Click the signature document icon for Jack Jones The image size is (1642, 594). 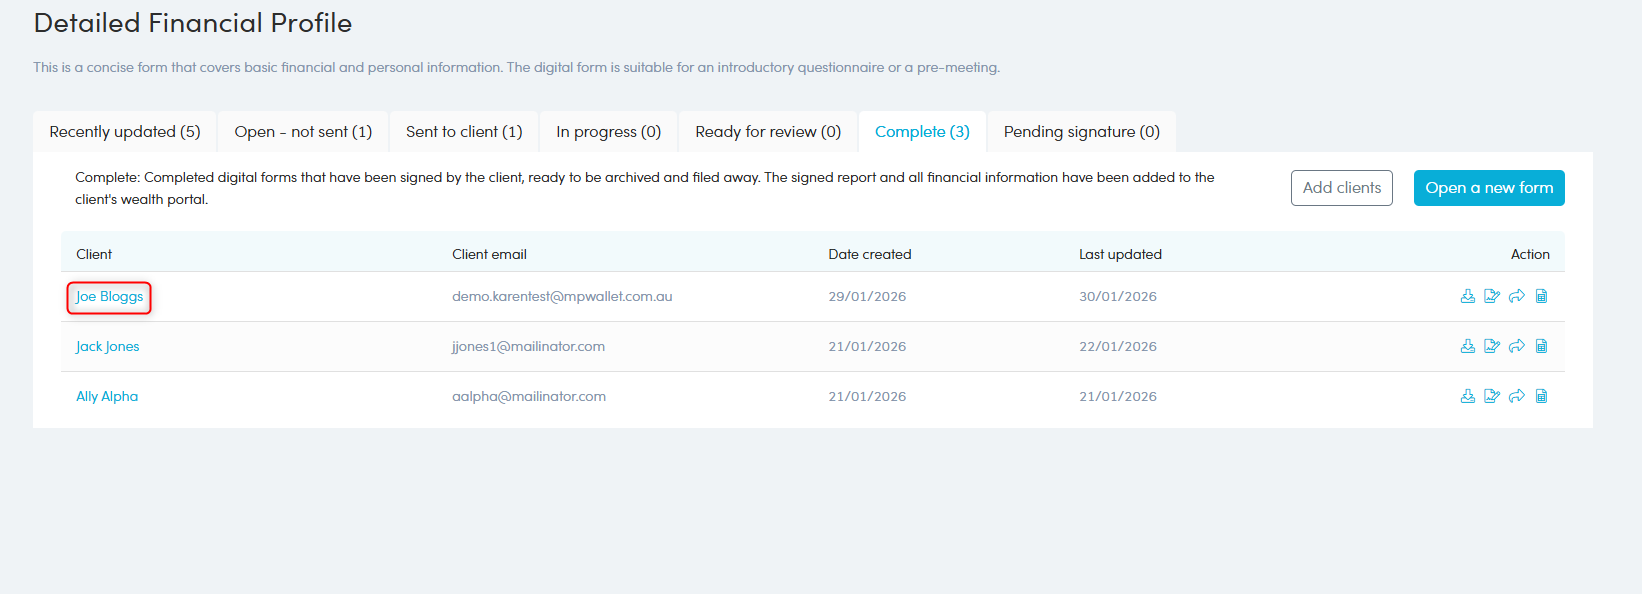[x=1492, y=346]
